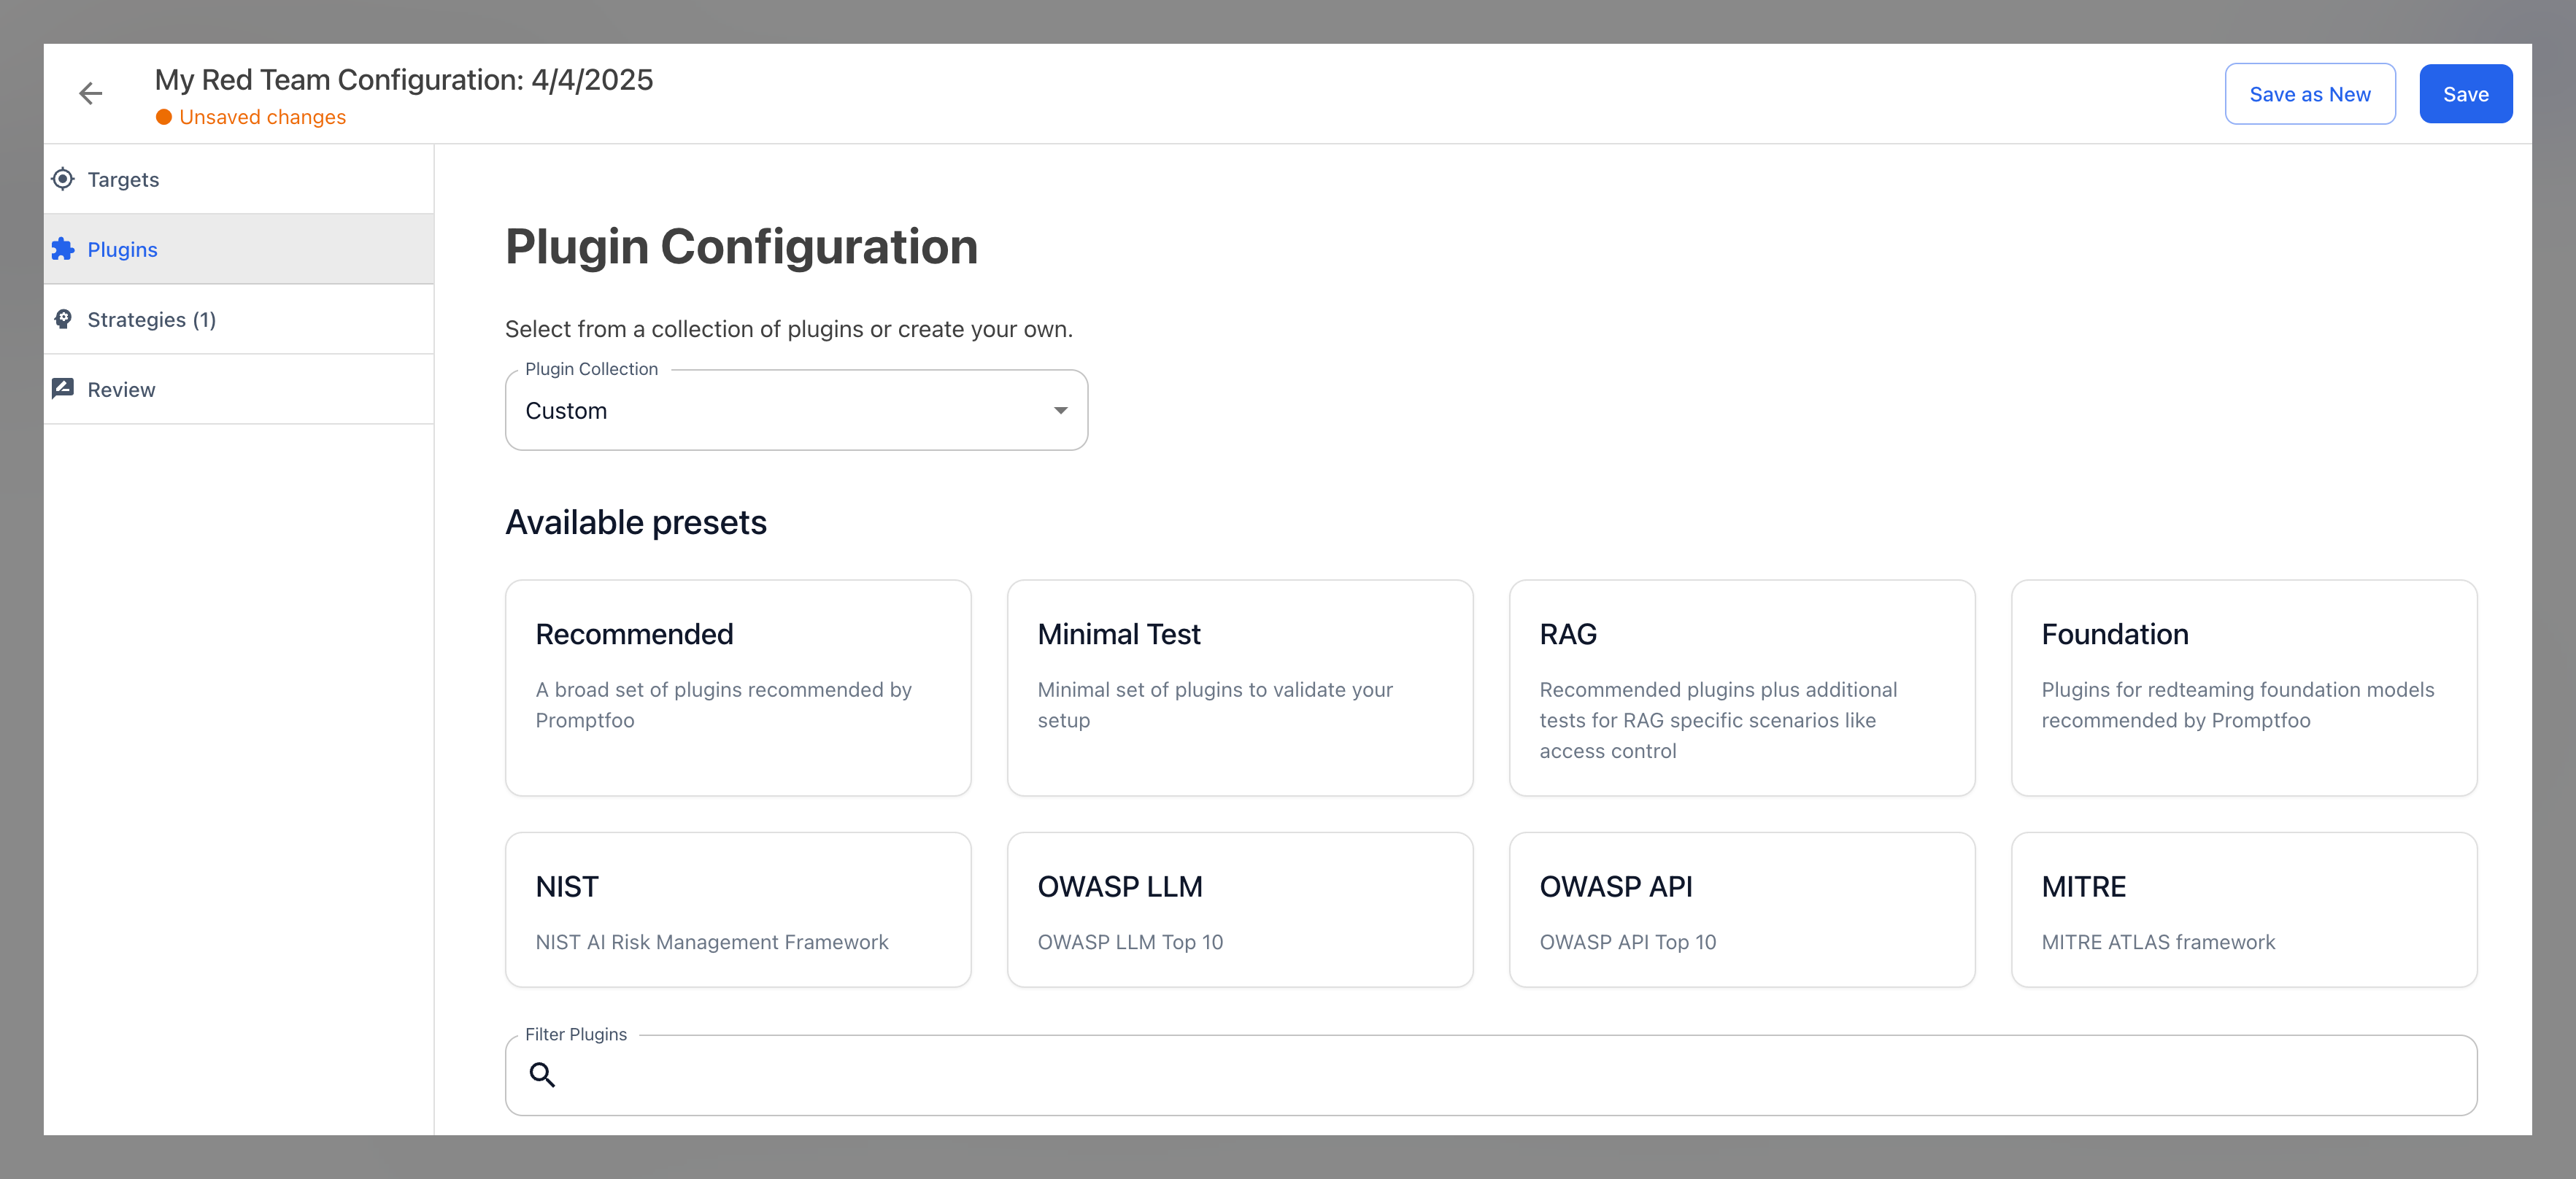Select the OWASP LLM Top 10 preset
The image size is (2576, 1179).
click(1240, 909)
